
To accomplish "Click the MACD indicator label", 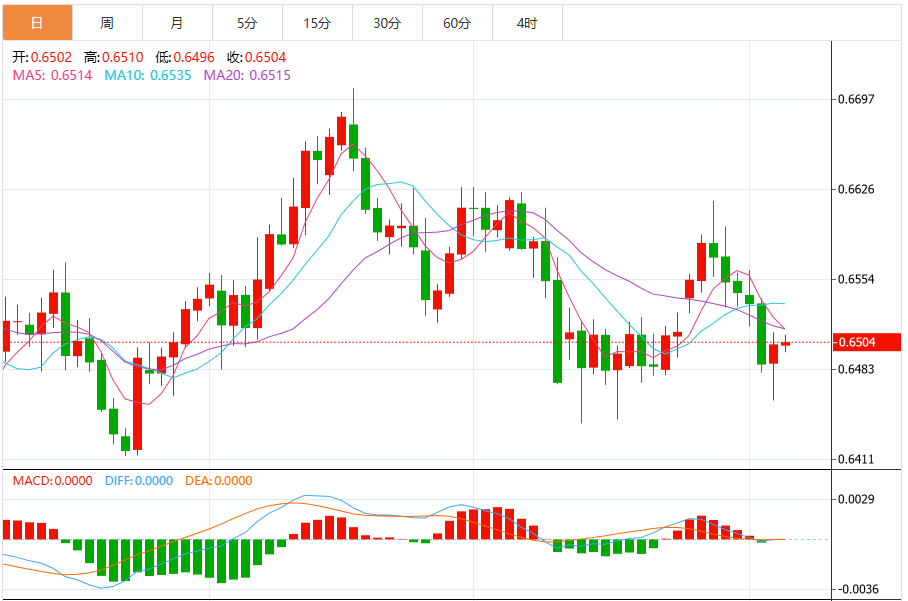I will [54, 481].
